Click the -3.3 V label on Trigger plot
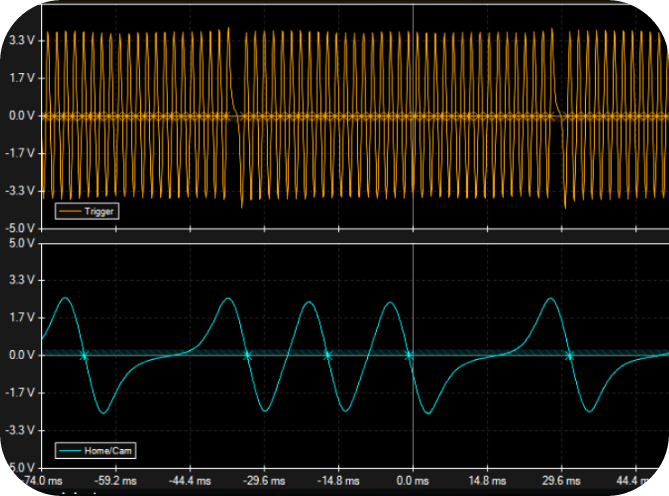 click(x=20, y=191)
